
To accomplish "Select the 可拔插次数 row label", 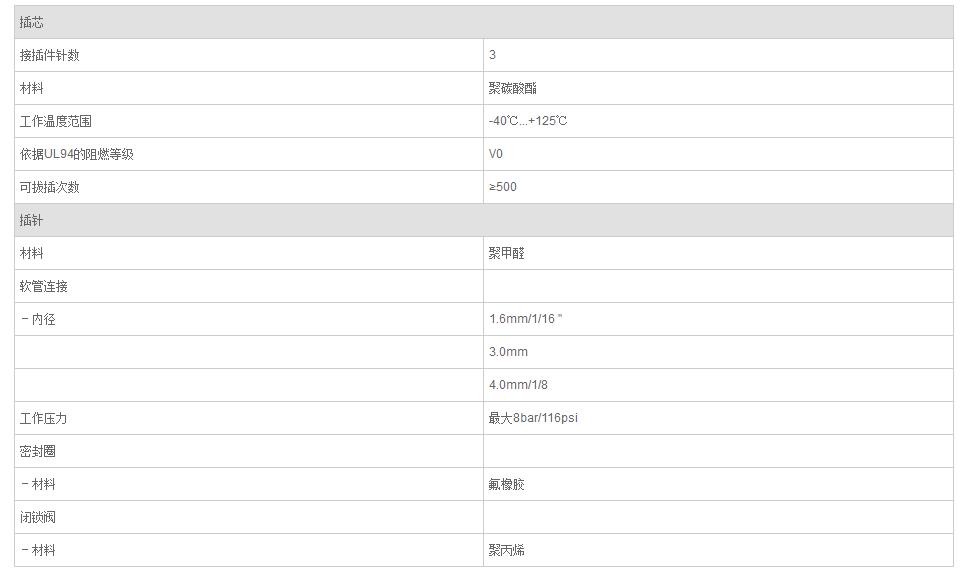I will tap(50, 187).
